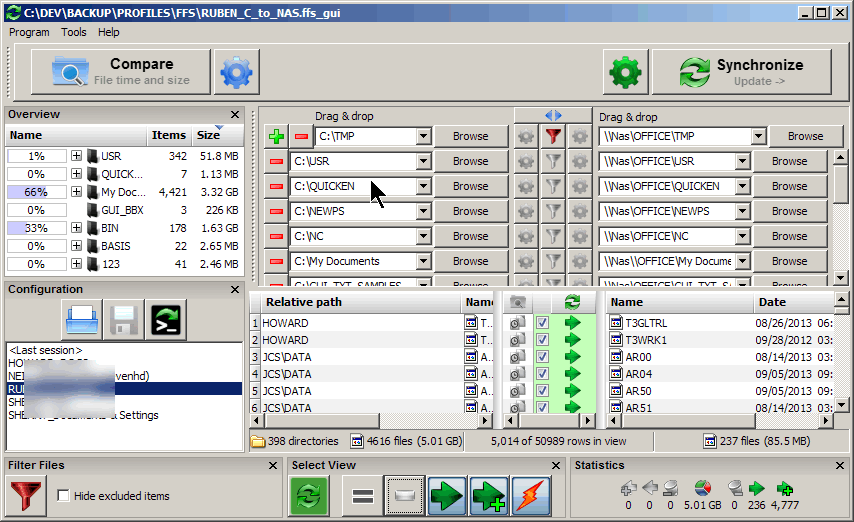Add a folder pair with green plus
This screenshot has height=522, width=854.
click(x=276, y=136)
